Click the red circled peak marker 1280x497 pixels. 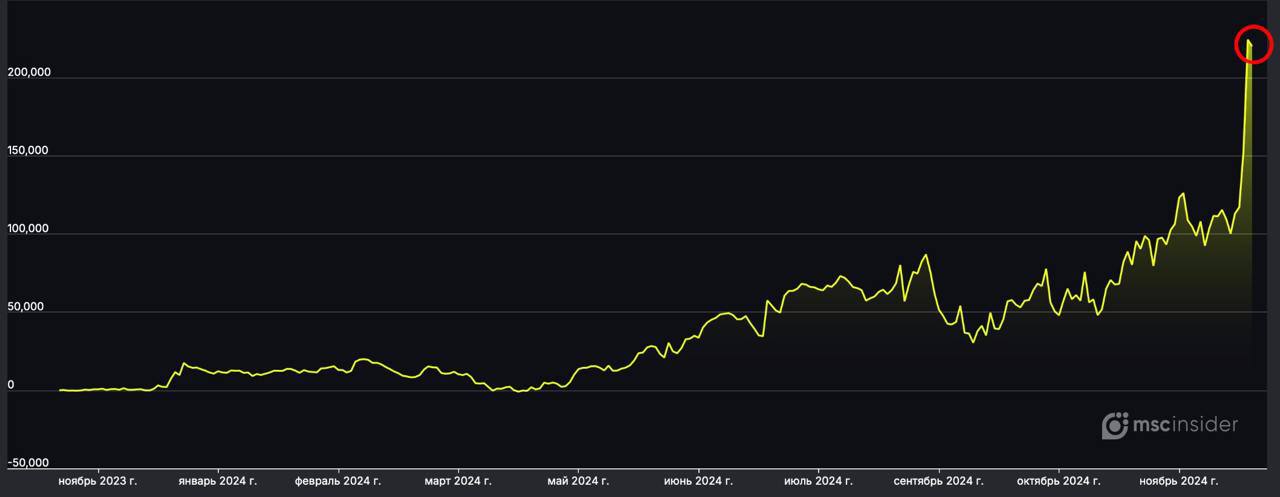[1251, 45]
